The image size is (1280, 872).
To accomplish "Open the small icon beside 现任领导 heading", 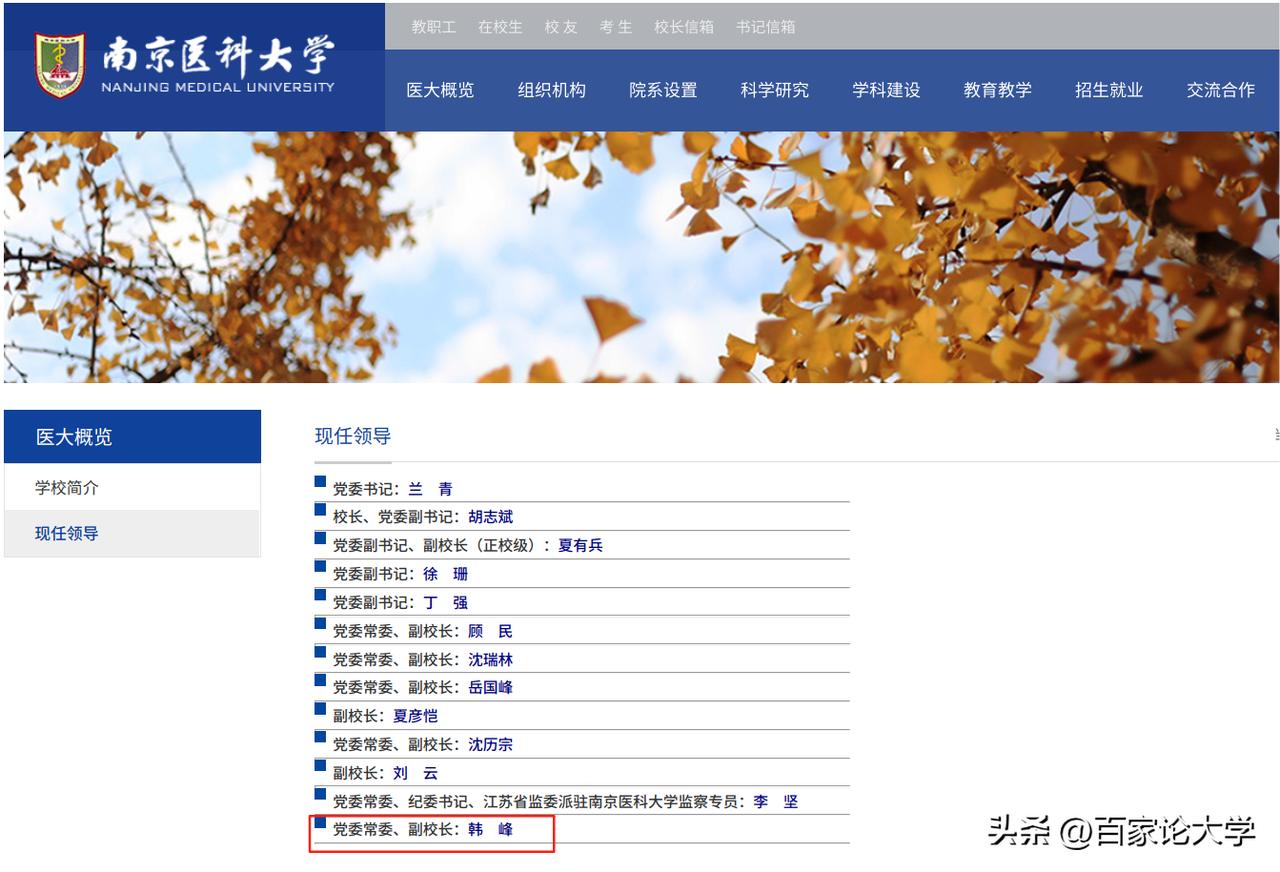I will 1274,434.
